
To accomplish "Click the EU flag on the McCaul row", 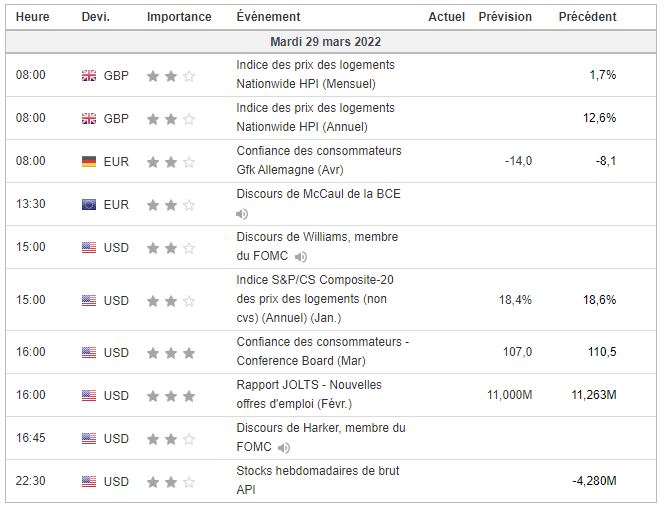I will [x=89, y=205].
